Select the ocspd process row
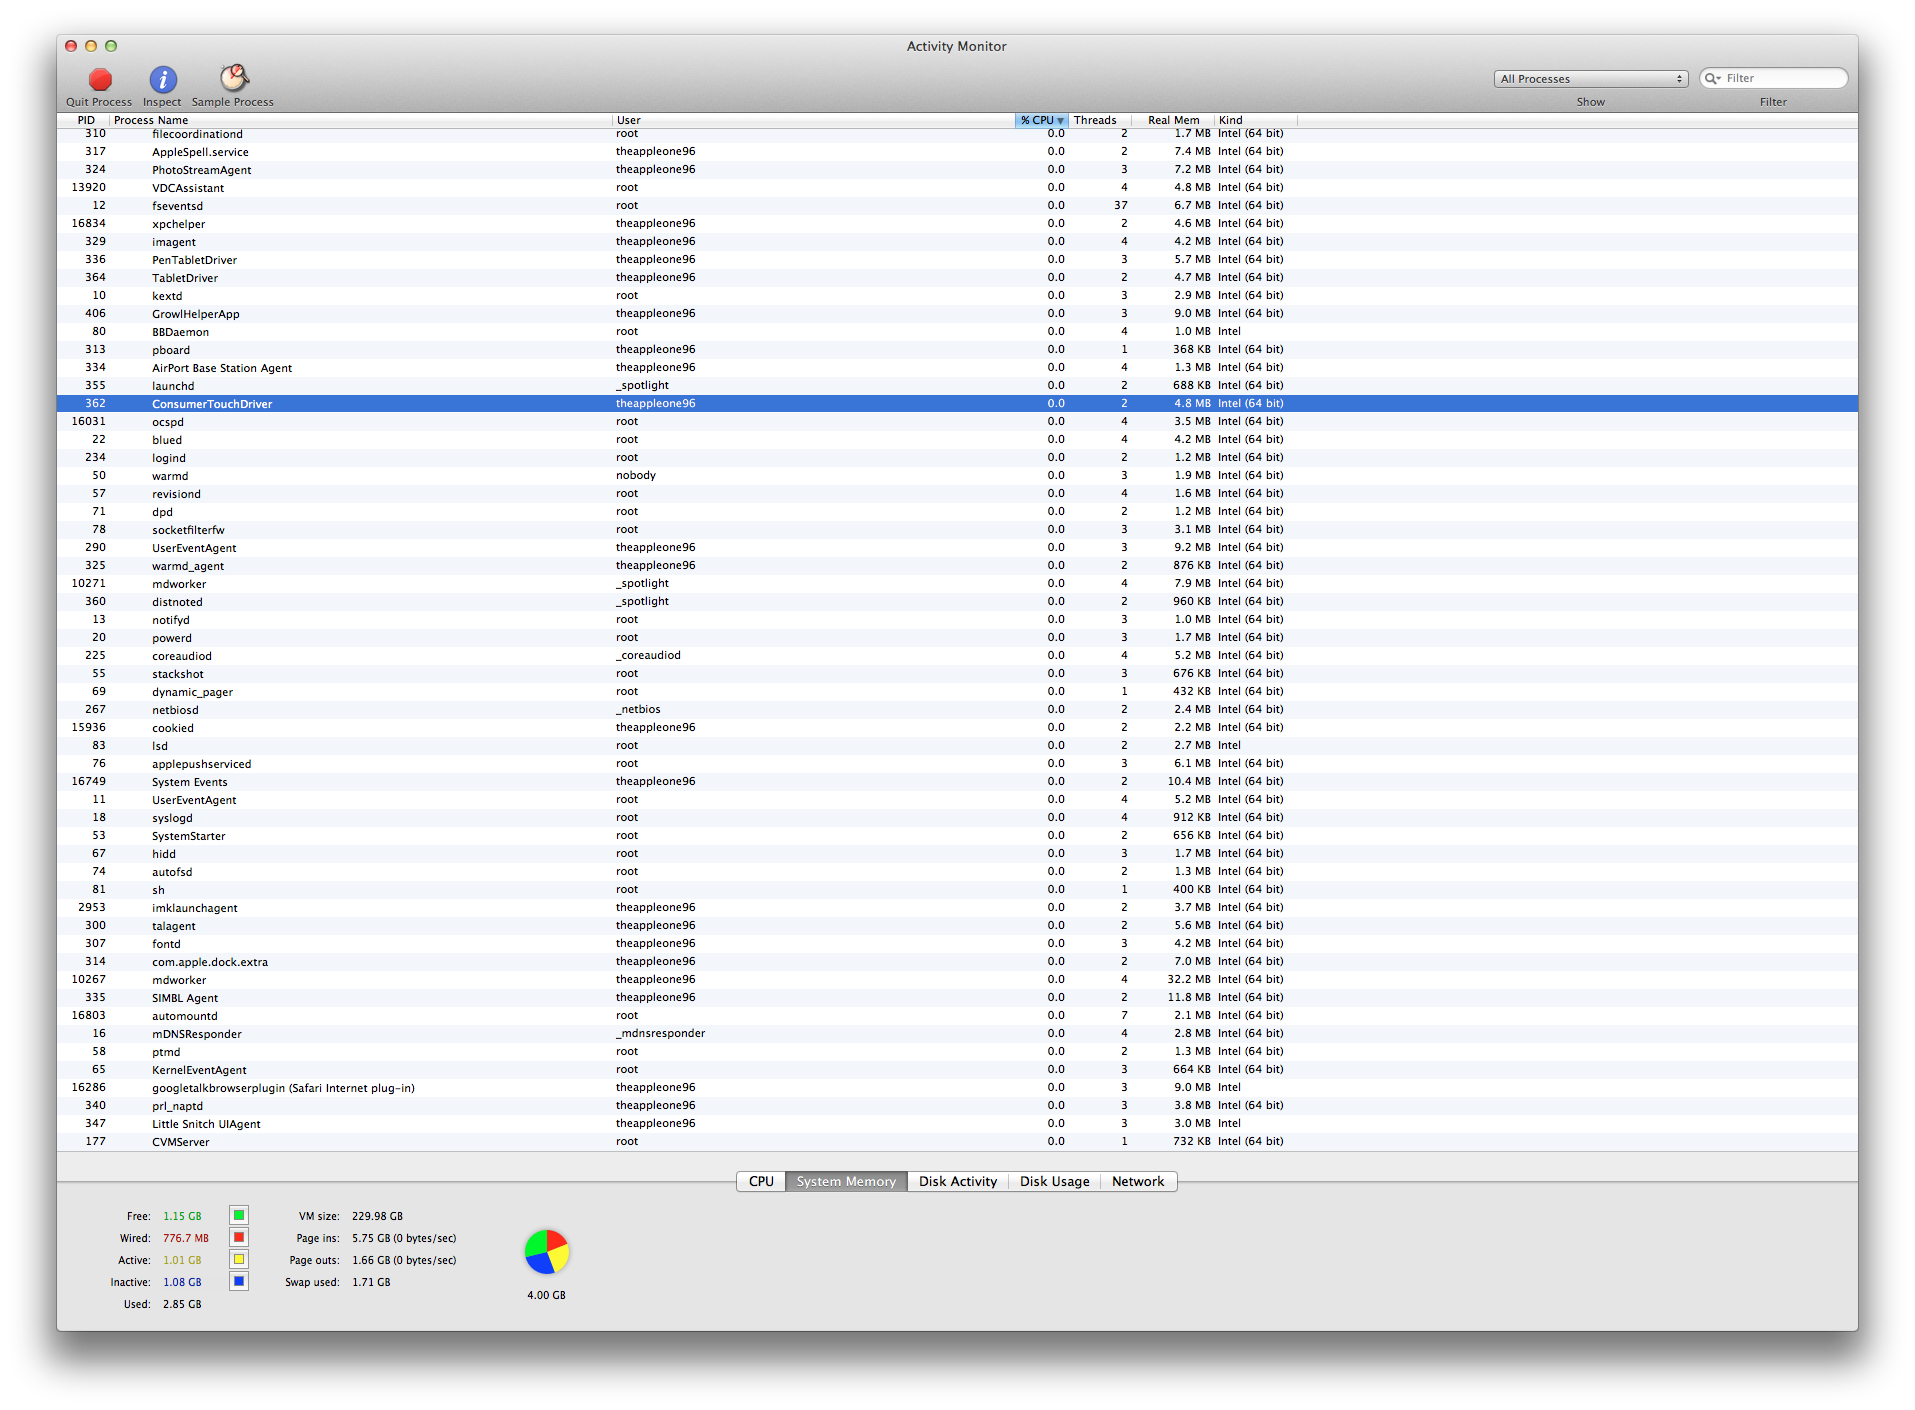 pos(957,422)
